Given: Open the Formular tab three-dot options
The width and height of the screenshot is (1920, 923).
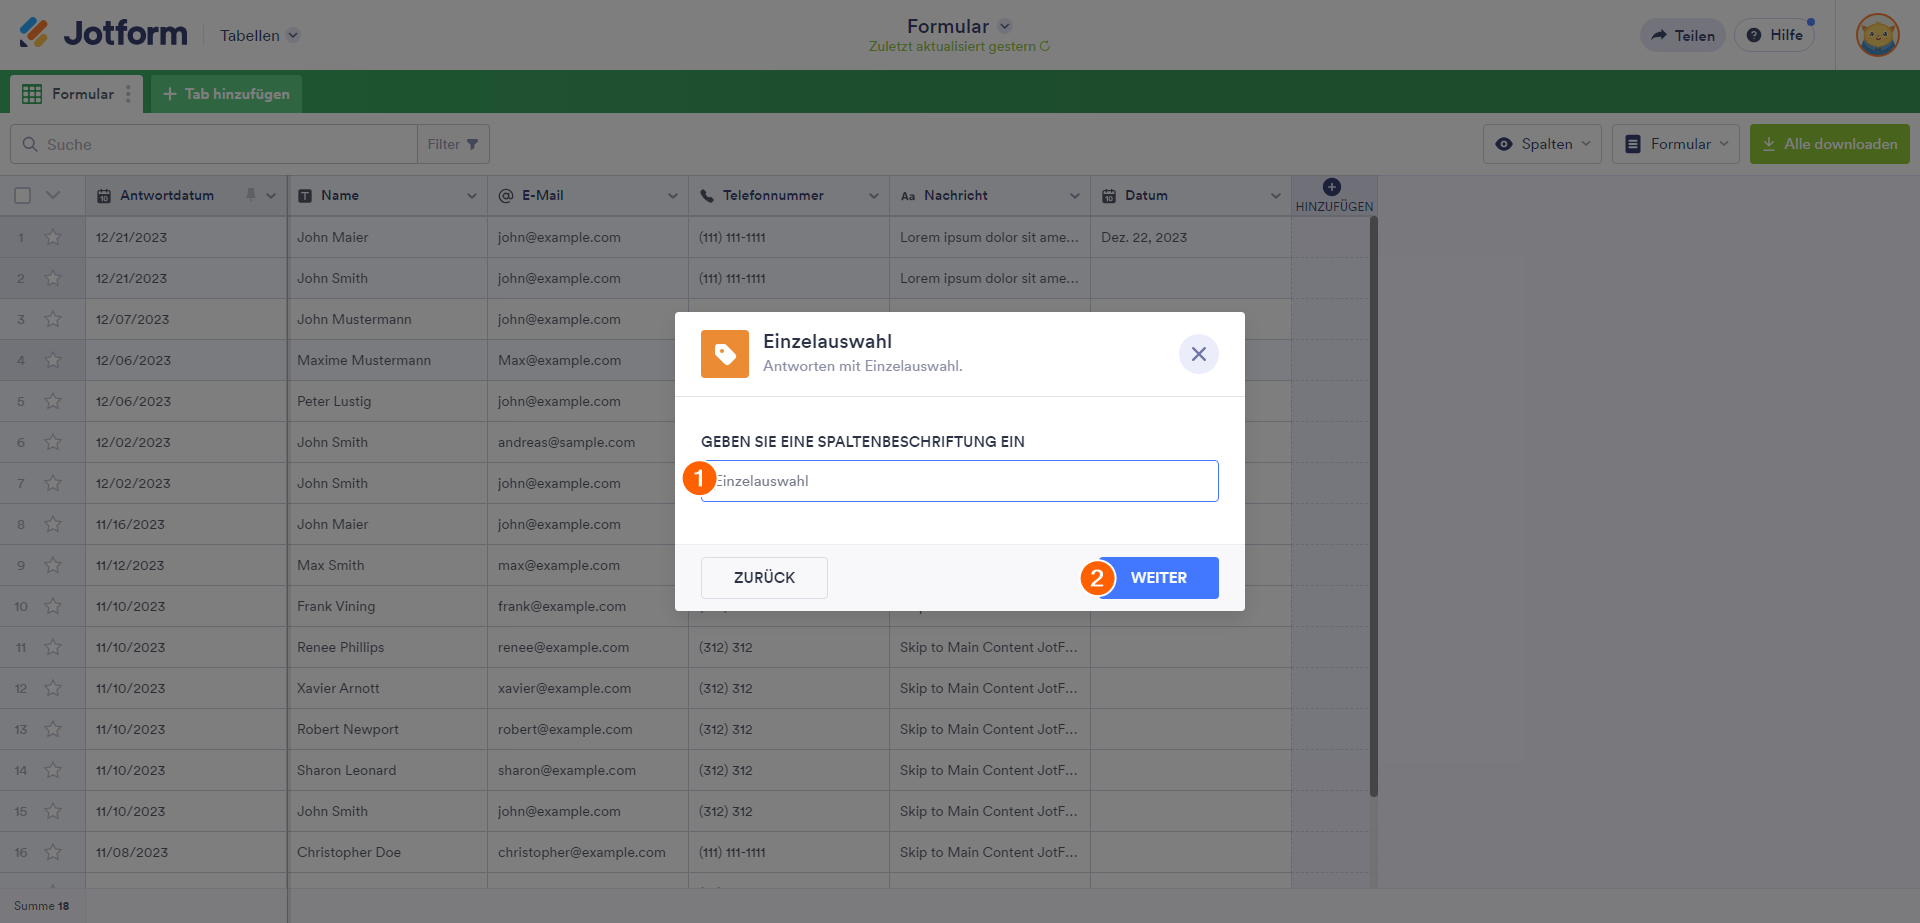Looking at the screenshot, I should 128,94.
